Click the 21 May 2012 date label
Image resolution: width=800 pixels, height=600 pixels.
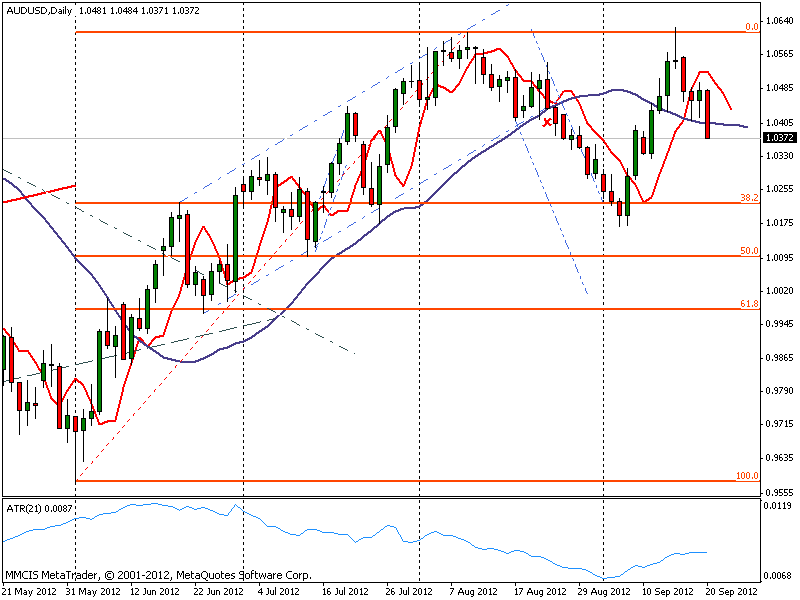(x=30, y=592)
